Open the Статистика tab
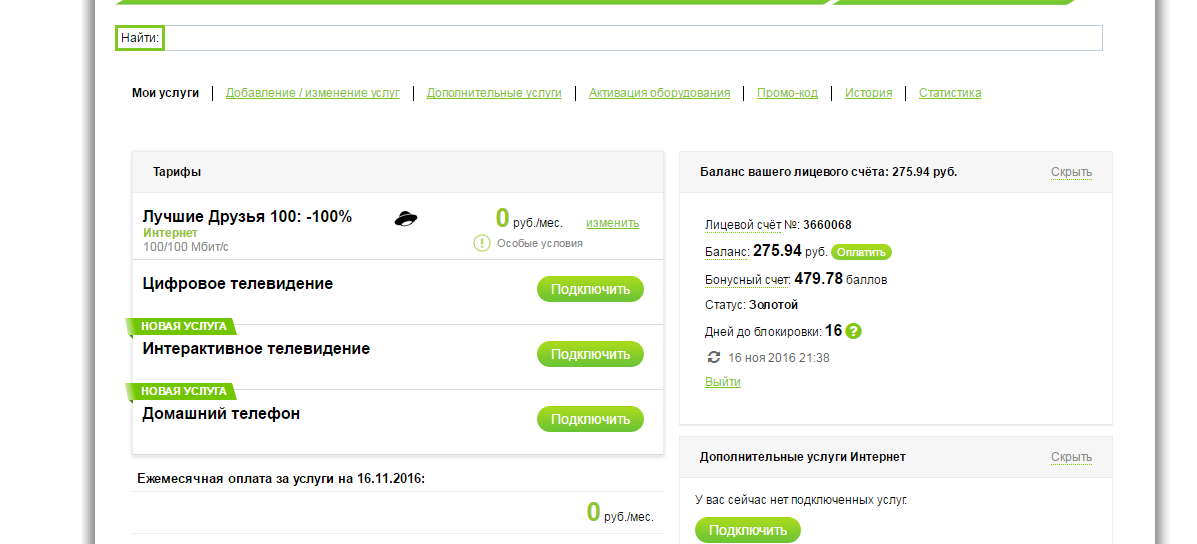 coord(949,93)
